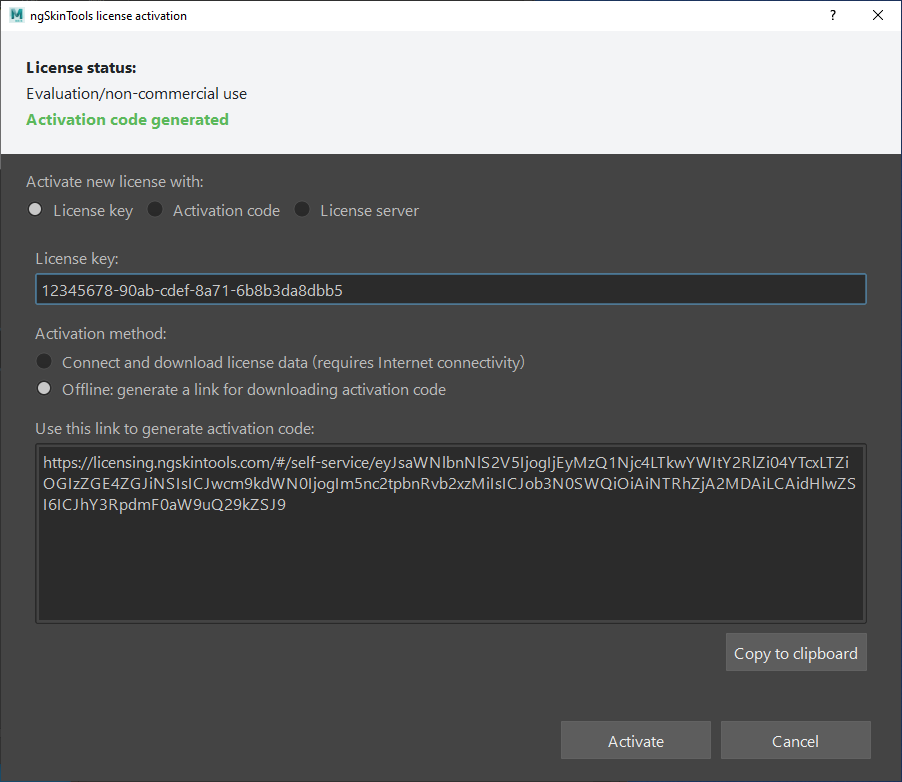Click the Activate button
The width and height of the screenshot is (902, 782).
coord(636,741)
